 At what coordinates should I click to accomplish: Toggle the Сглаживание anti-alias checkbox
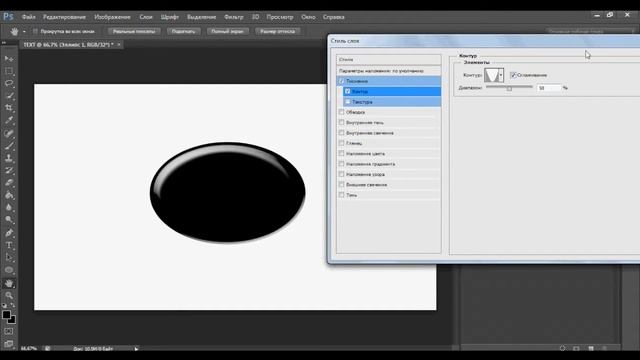click(513, 75)
